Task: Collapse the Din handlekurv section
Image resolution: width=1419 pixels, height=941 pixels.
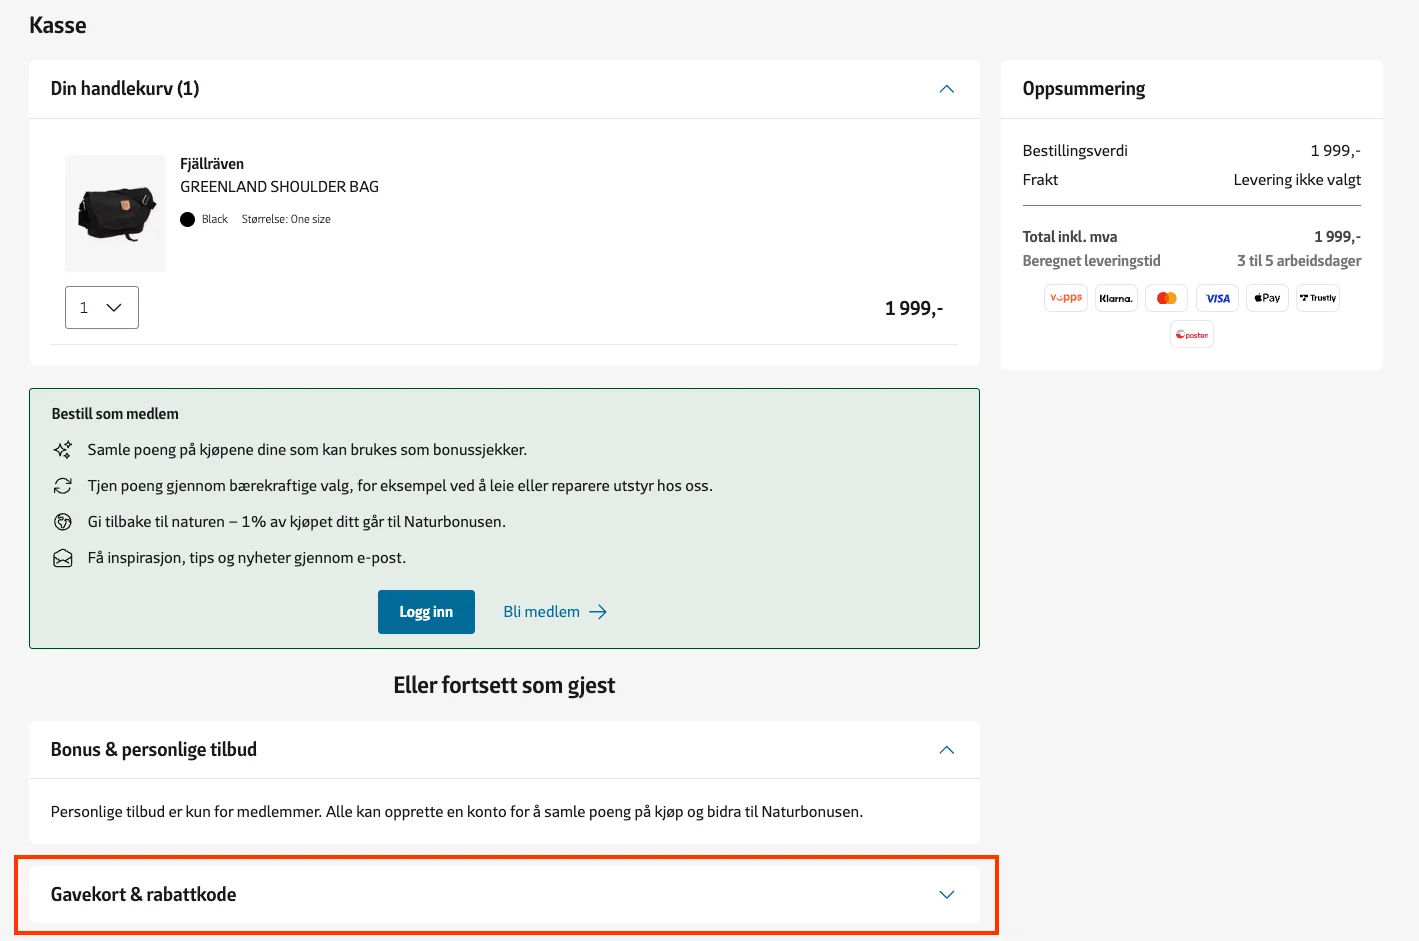Action: [947, 89]
